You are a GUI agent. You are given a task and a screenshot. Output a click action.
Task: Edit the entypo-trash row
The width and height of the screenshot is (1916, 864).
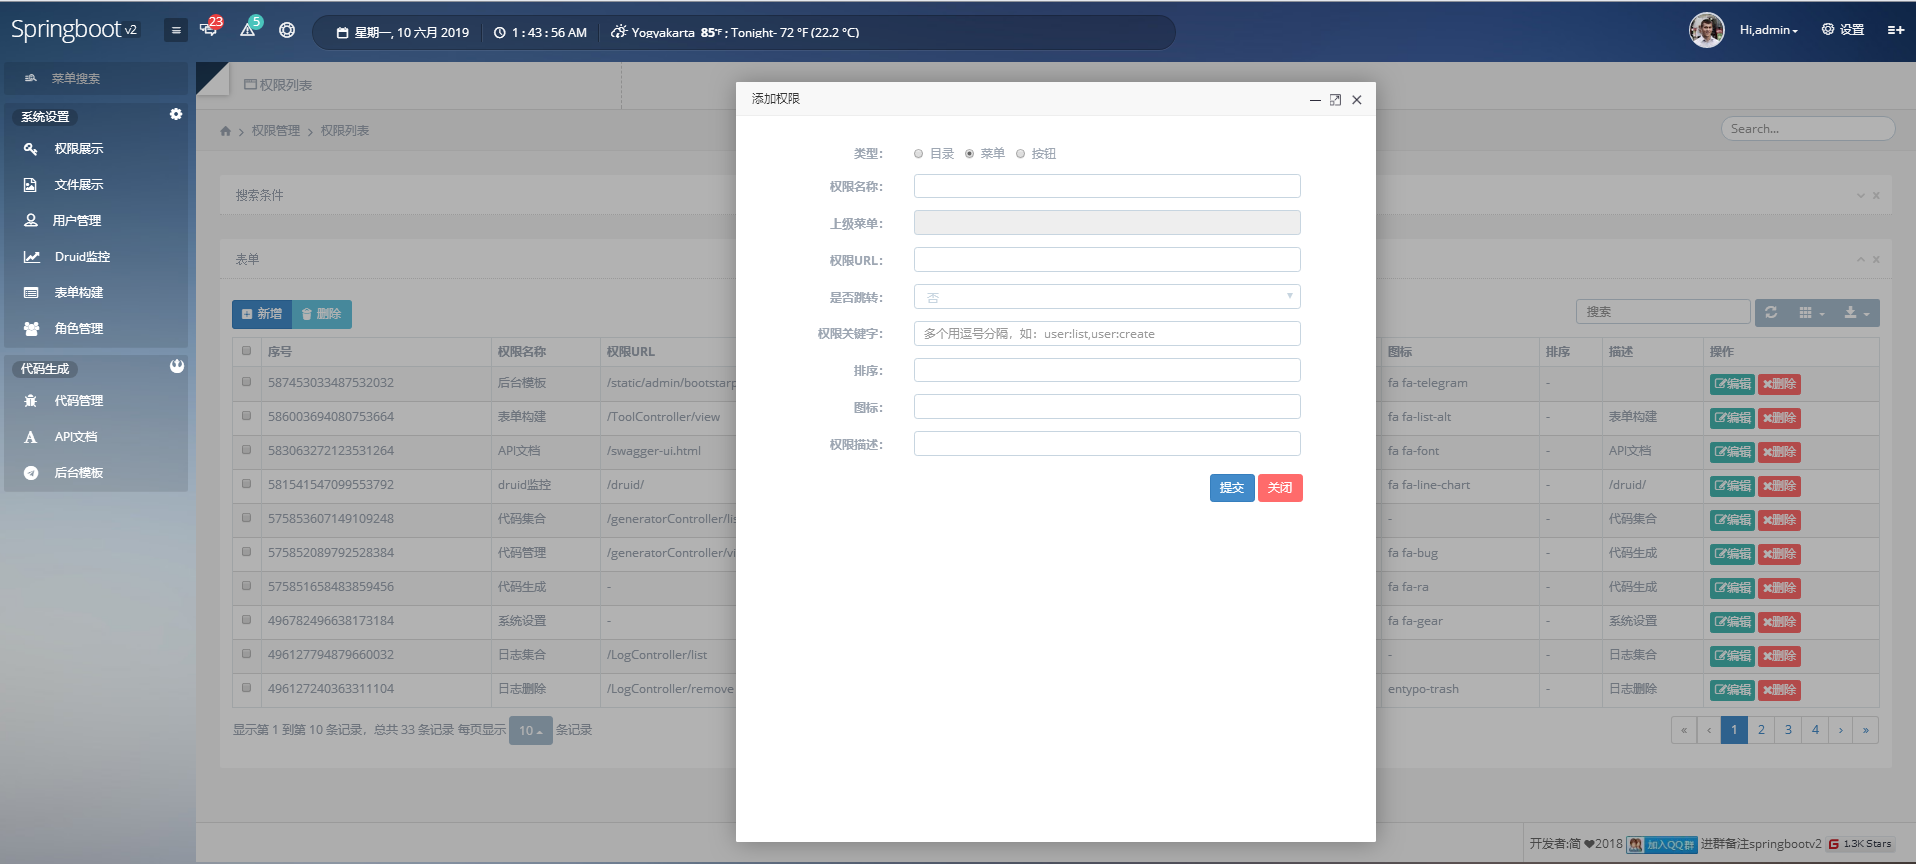click(x=1732, y=690)
